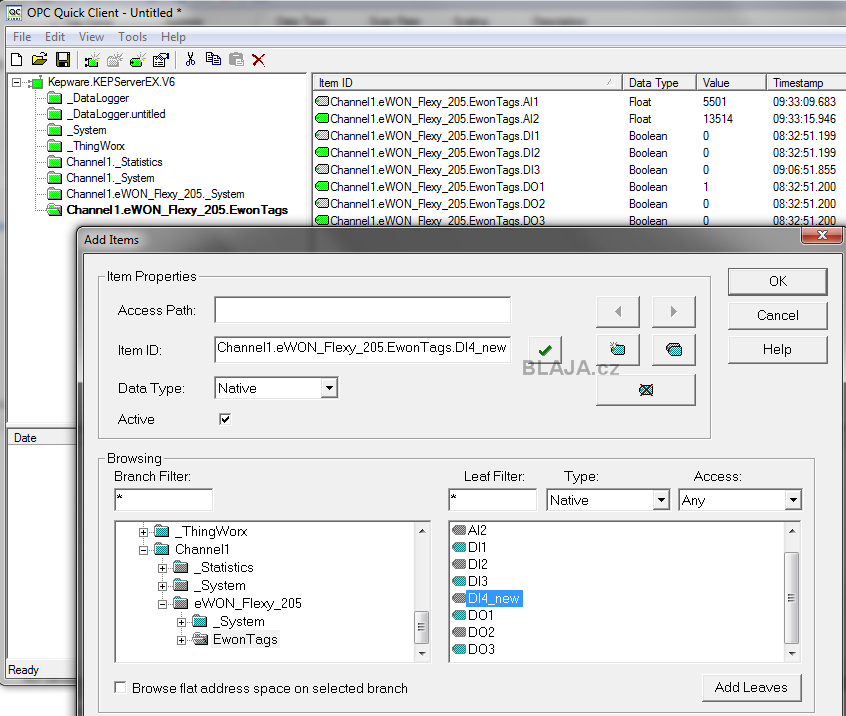
Task: Collapse the Kepware.KEPServerEX.V6 tree node
Action: (x=17, y=83)
